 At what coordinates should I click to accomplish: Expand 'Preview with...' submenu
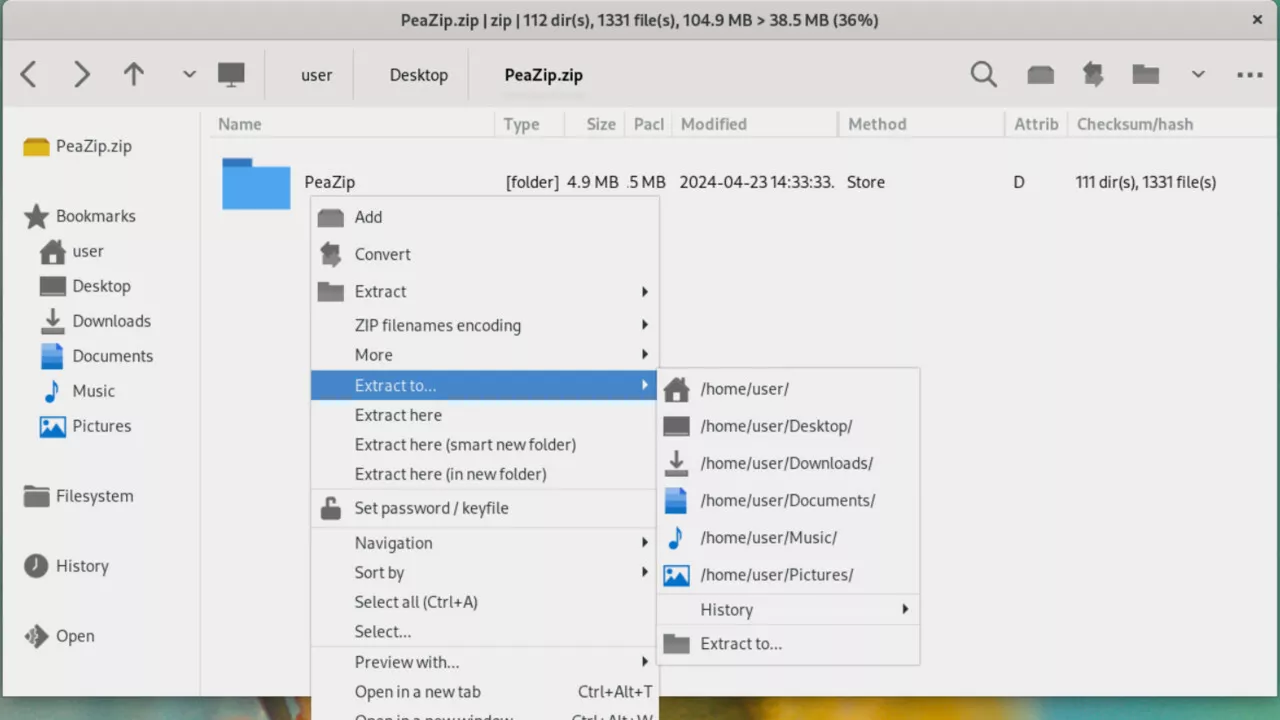485,662
